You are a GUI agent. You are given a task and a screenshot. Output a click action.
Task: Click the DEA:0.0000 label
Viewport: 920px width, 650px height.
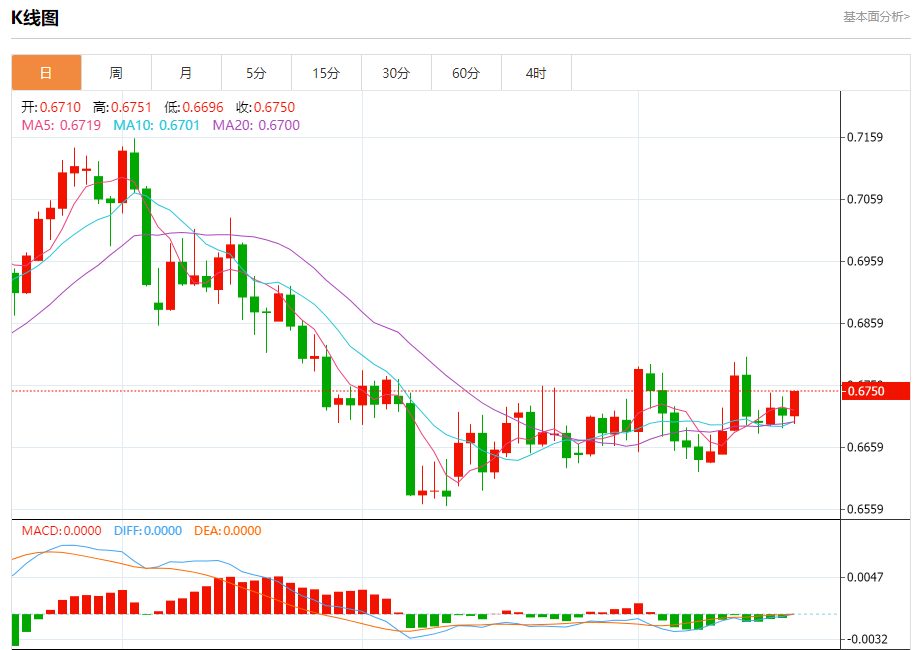coord(228,530)
